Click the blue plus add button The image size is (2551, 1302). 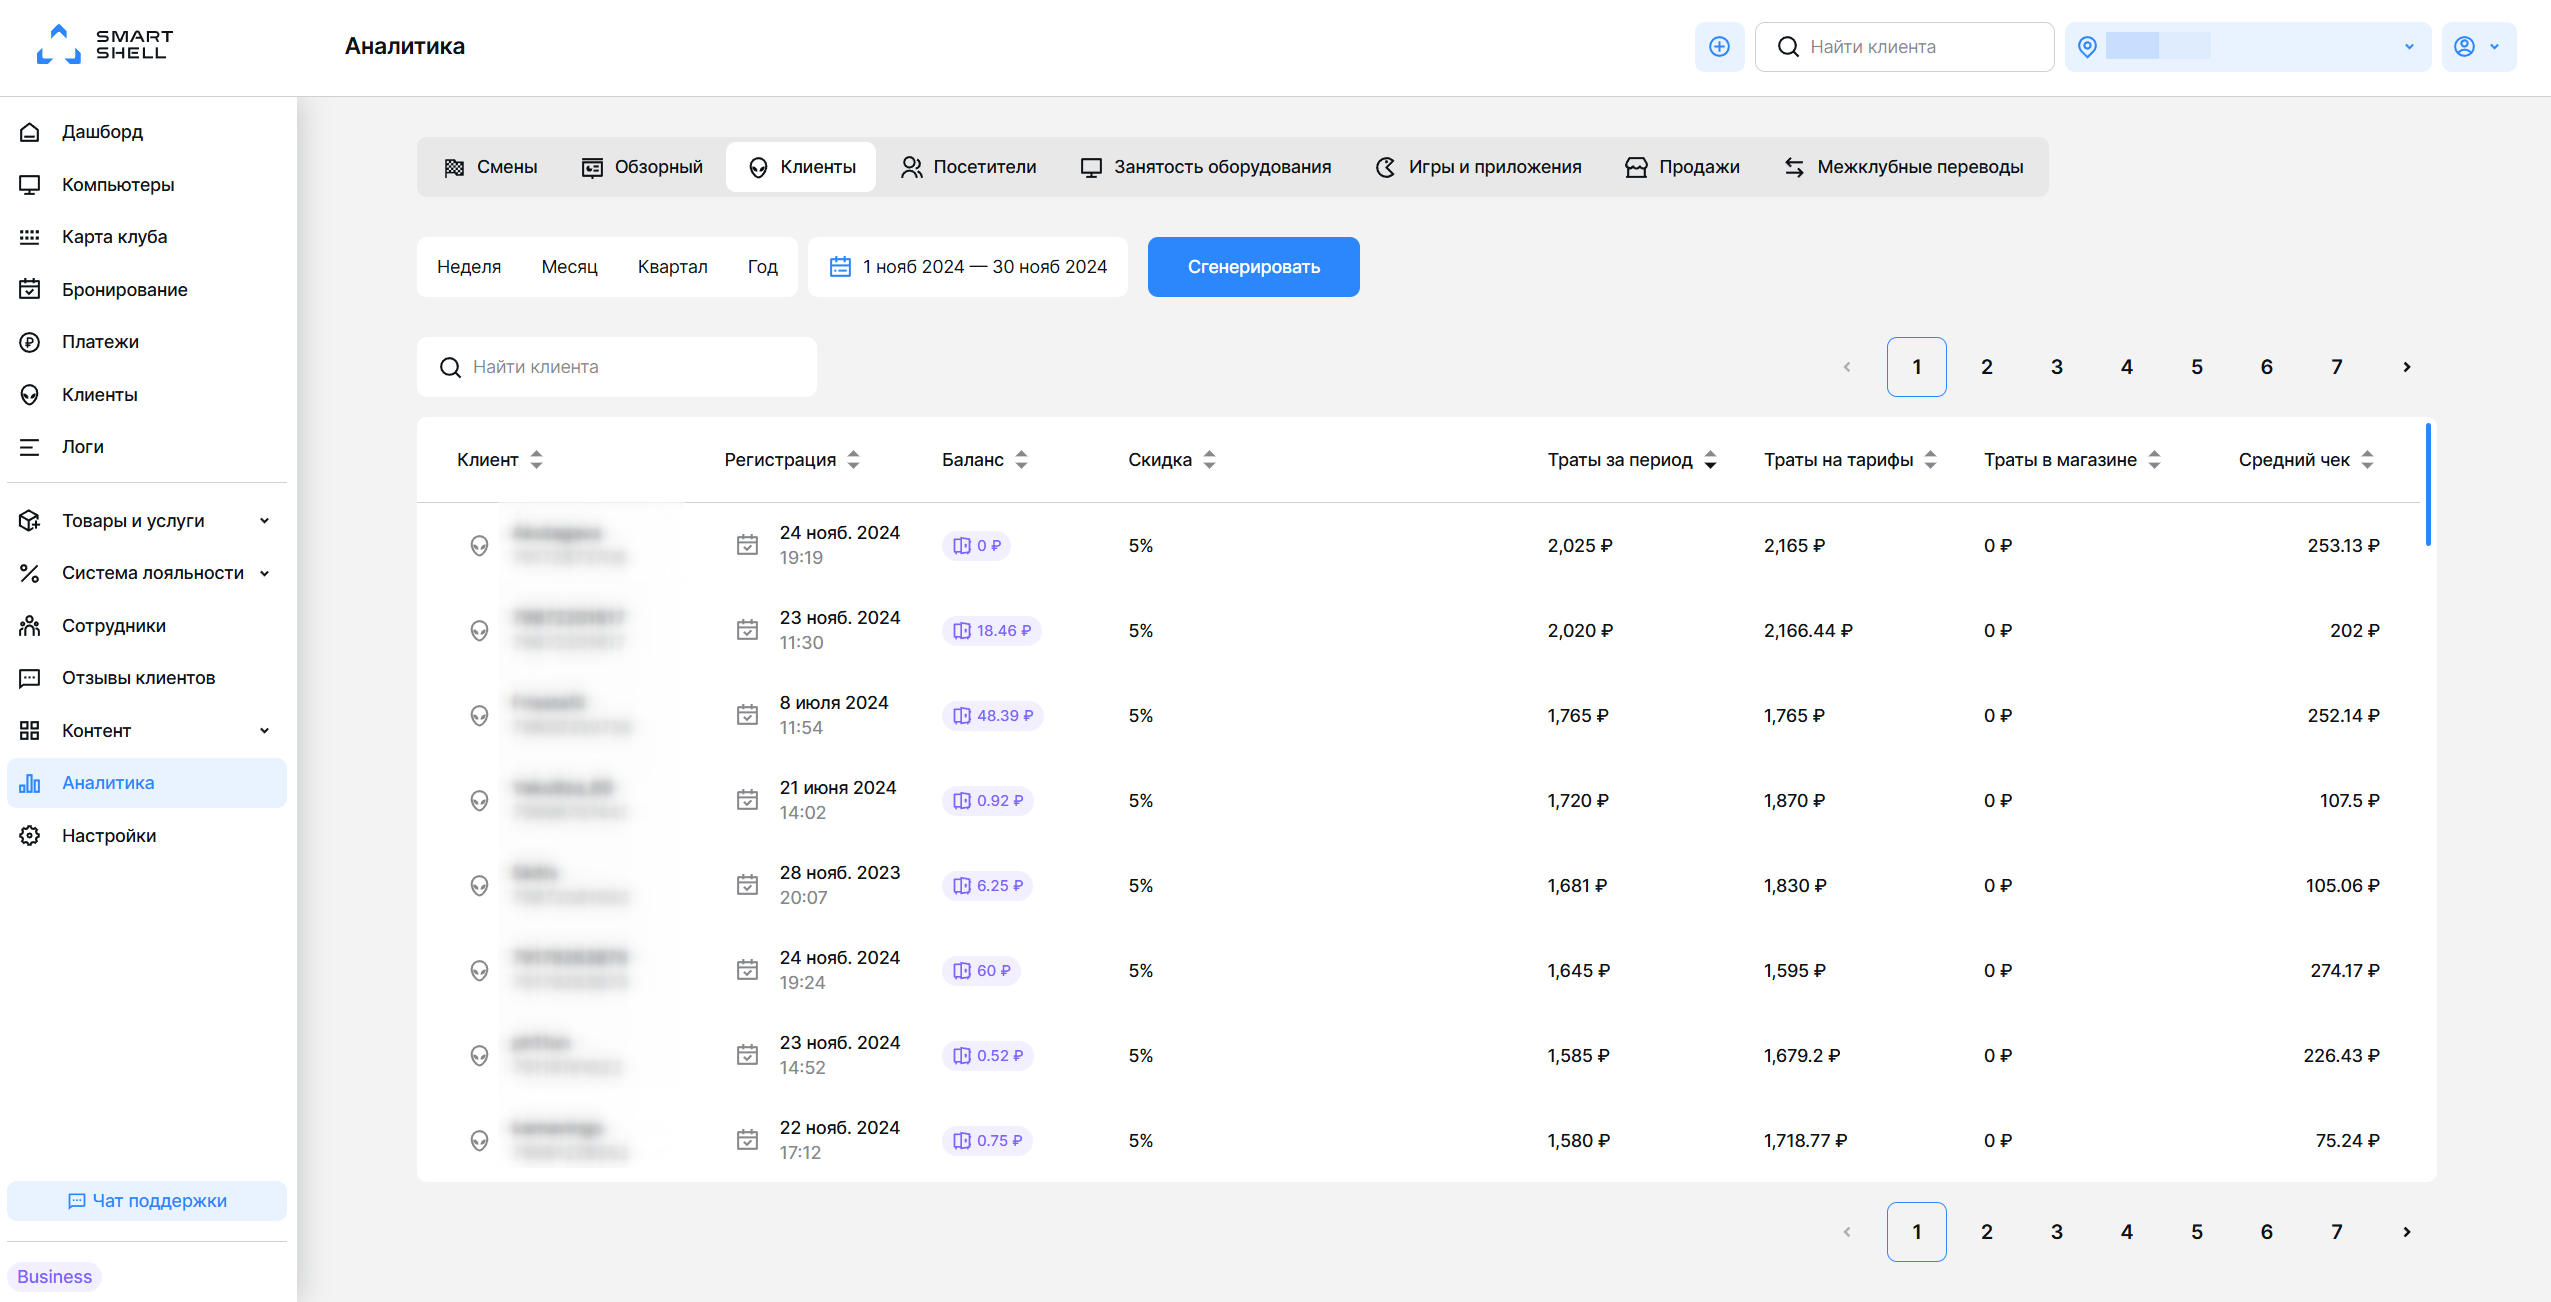pos(1719,47)
